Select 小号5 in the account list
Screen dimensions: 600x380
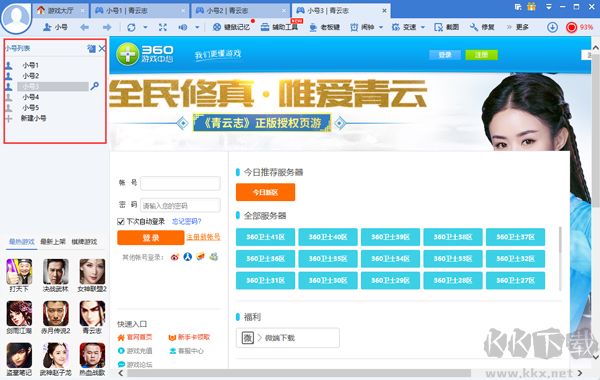tap(31, 108)
